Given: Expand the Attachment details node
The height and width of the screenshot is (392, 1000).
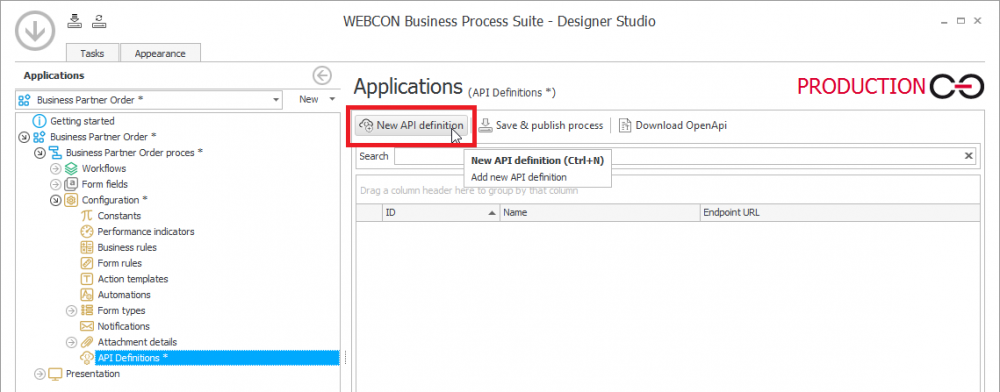Looking at the screenshot, I should coord(71,342).
